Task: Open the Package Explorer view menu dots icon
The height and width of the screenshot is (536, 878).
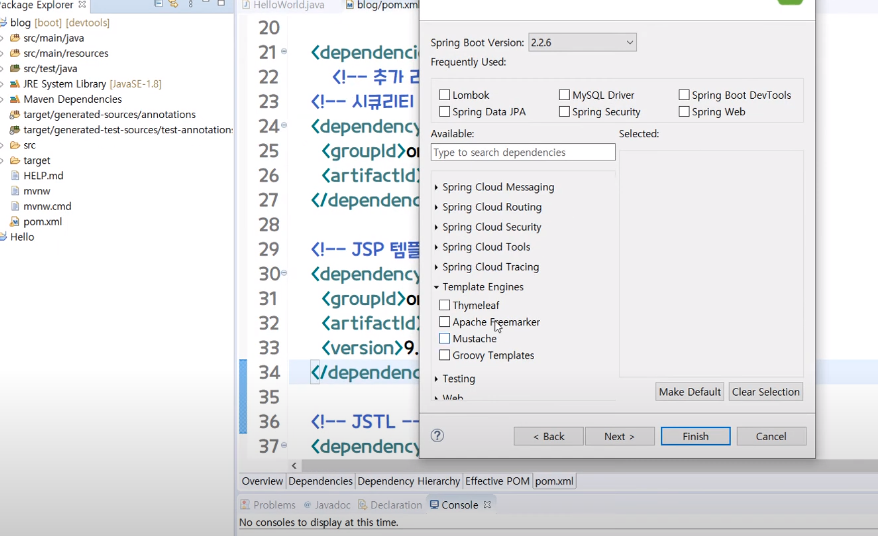Action: click(x=190, y=4)
